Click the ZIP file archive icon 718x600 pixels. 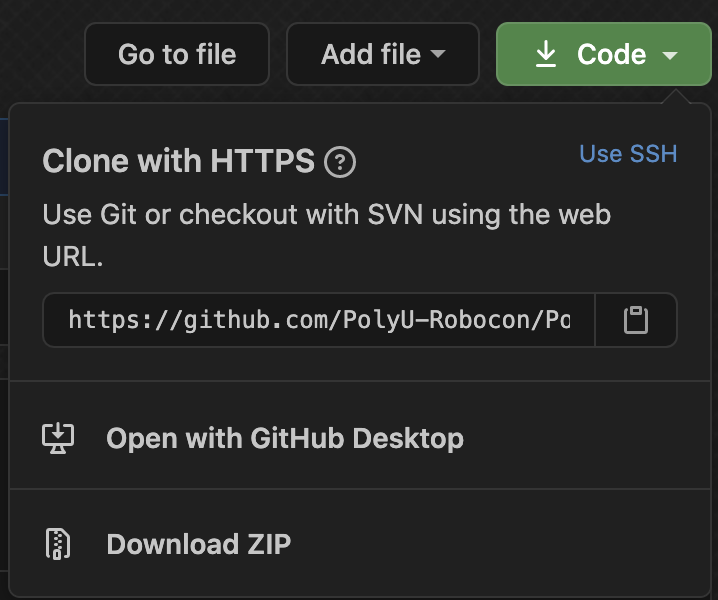point(58,544)
